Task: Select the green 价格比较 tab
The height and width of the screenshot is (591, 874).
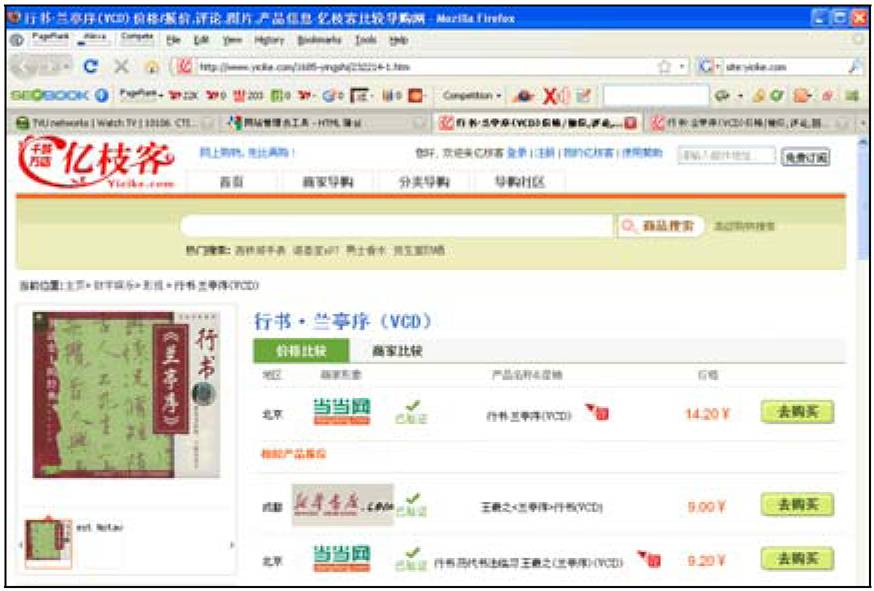Action: click(x=301, y=351)
